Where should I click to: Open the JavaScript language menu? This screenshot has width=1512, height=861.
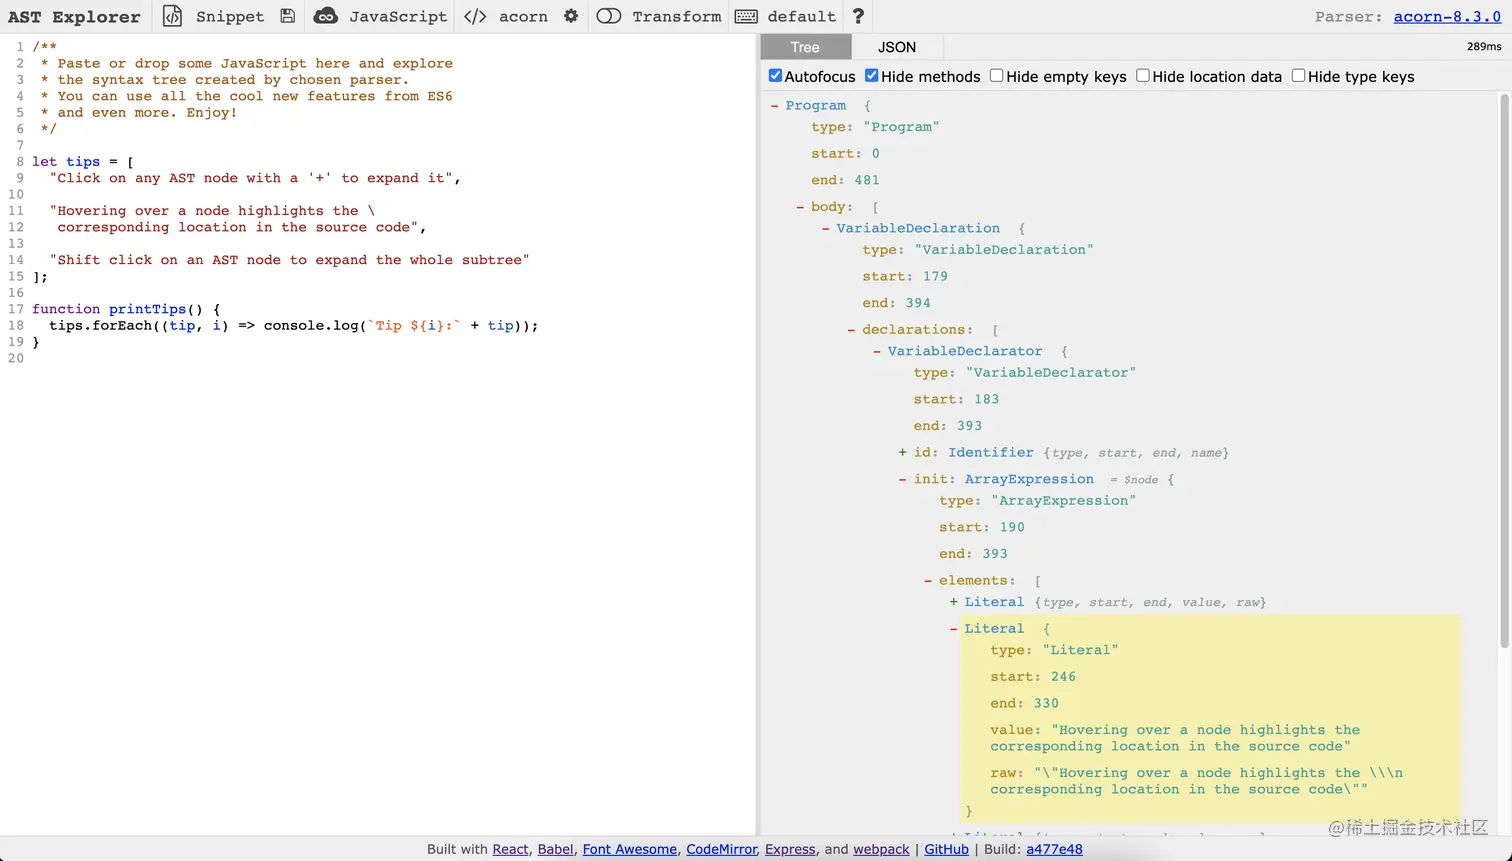[398, 16]
